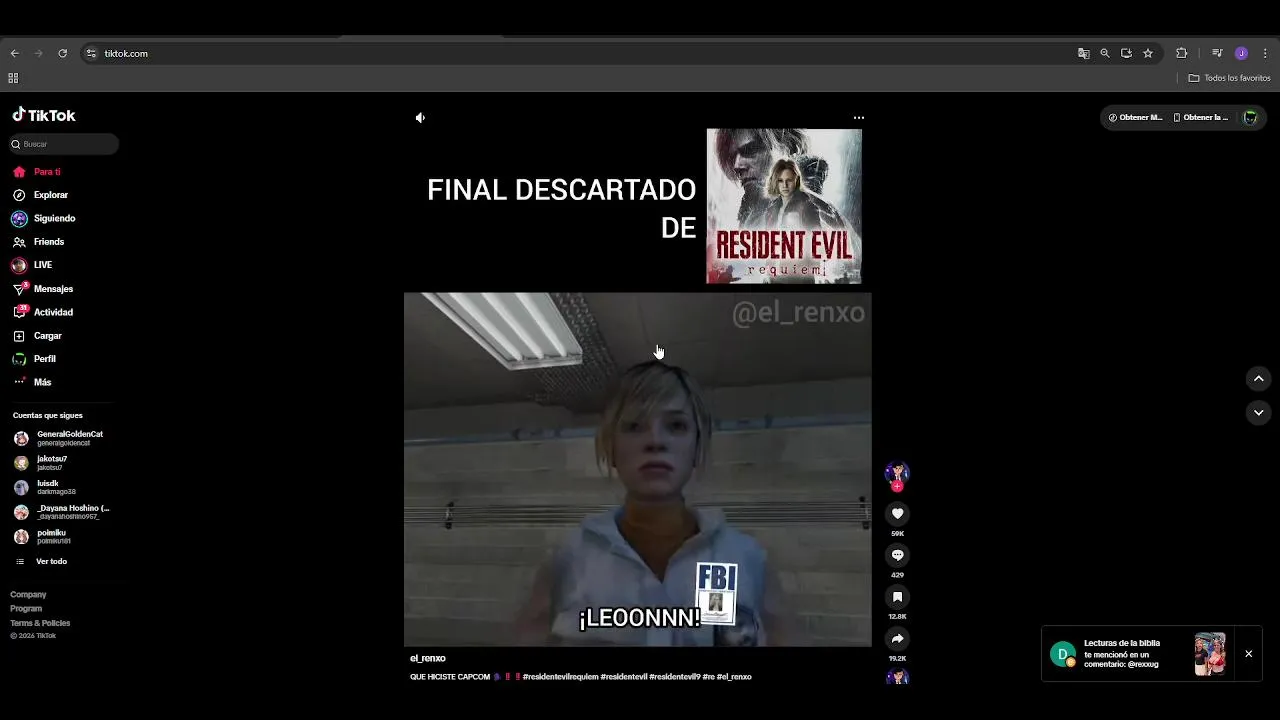The height and width of the screenshot is (720, 1280).
Task: Open the Chrome profile J avatar
Action: 1241,53
